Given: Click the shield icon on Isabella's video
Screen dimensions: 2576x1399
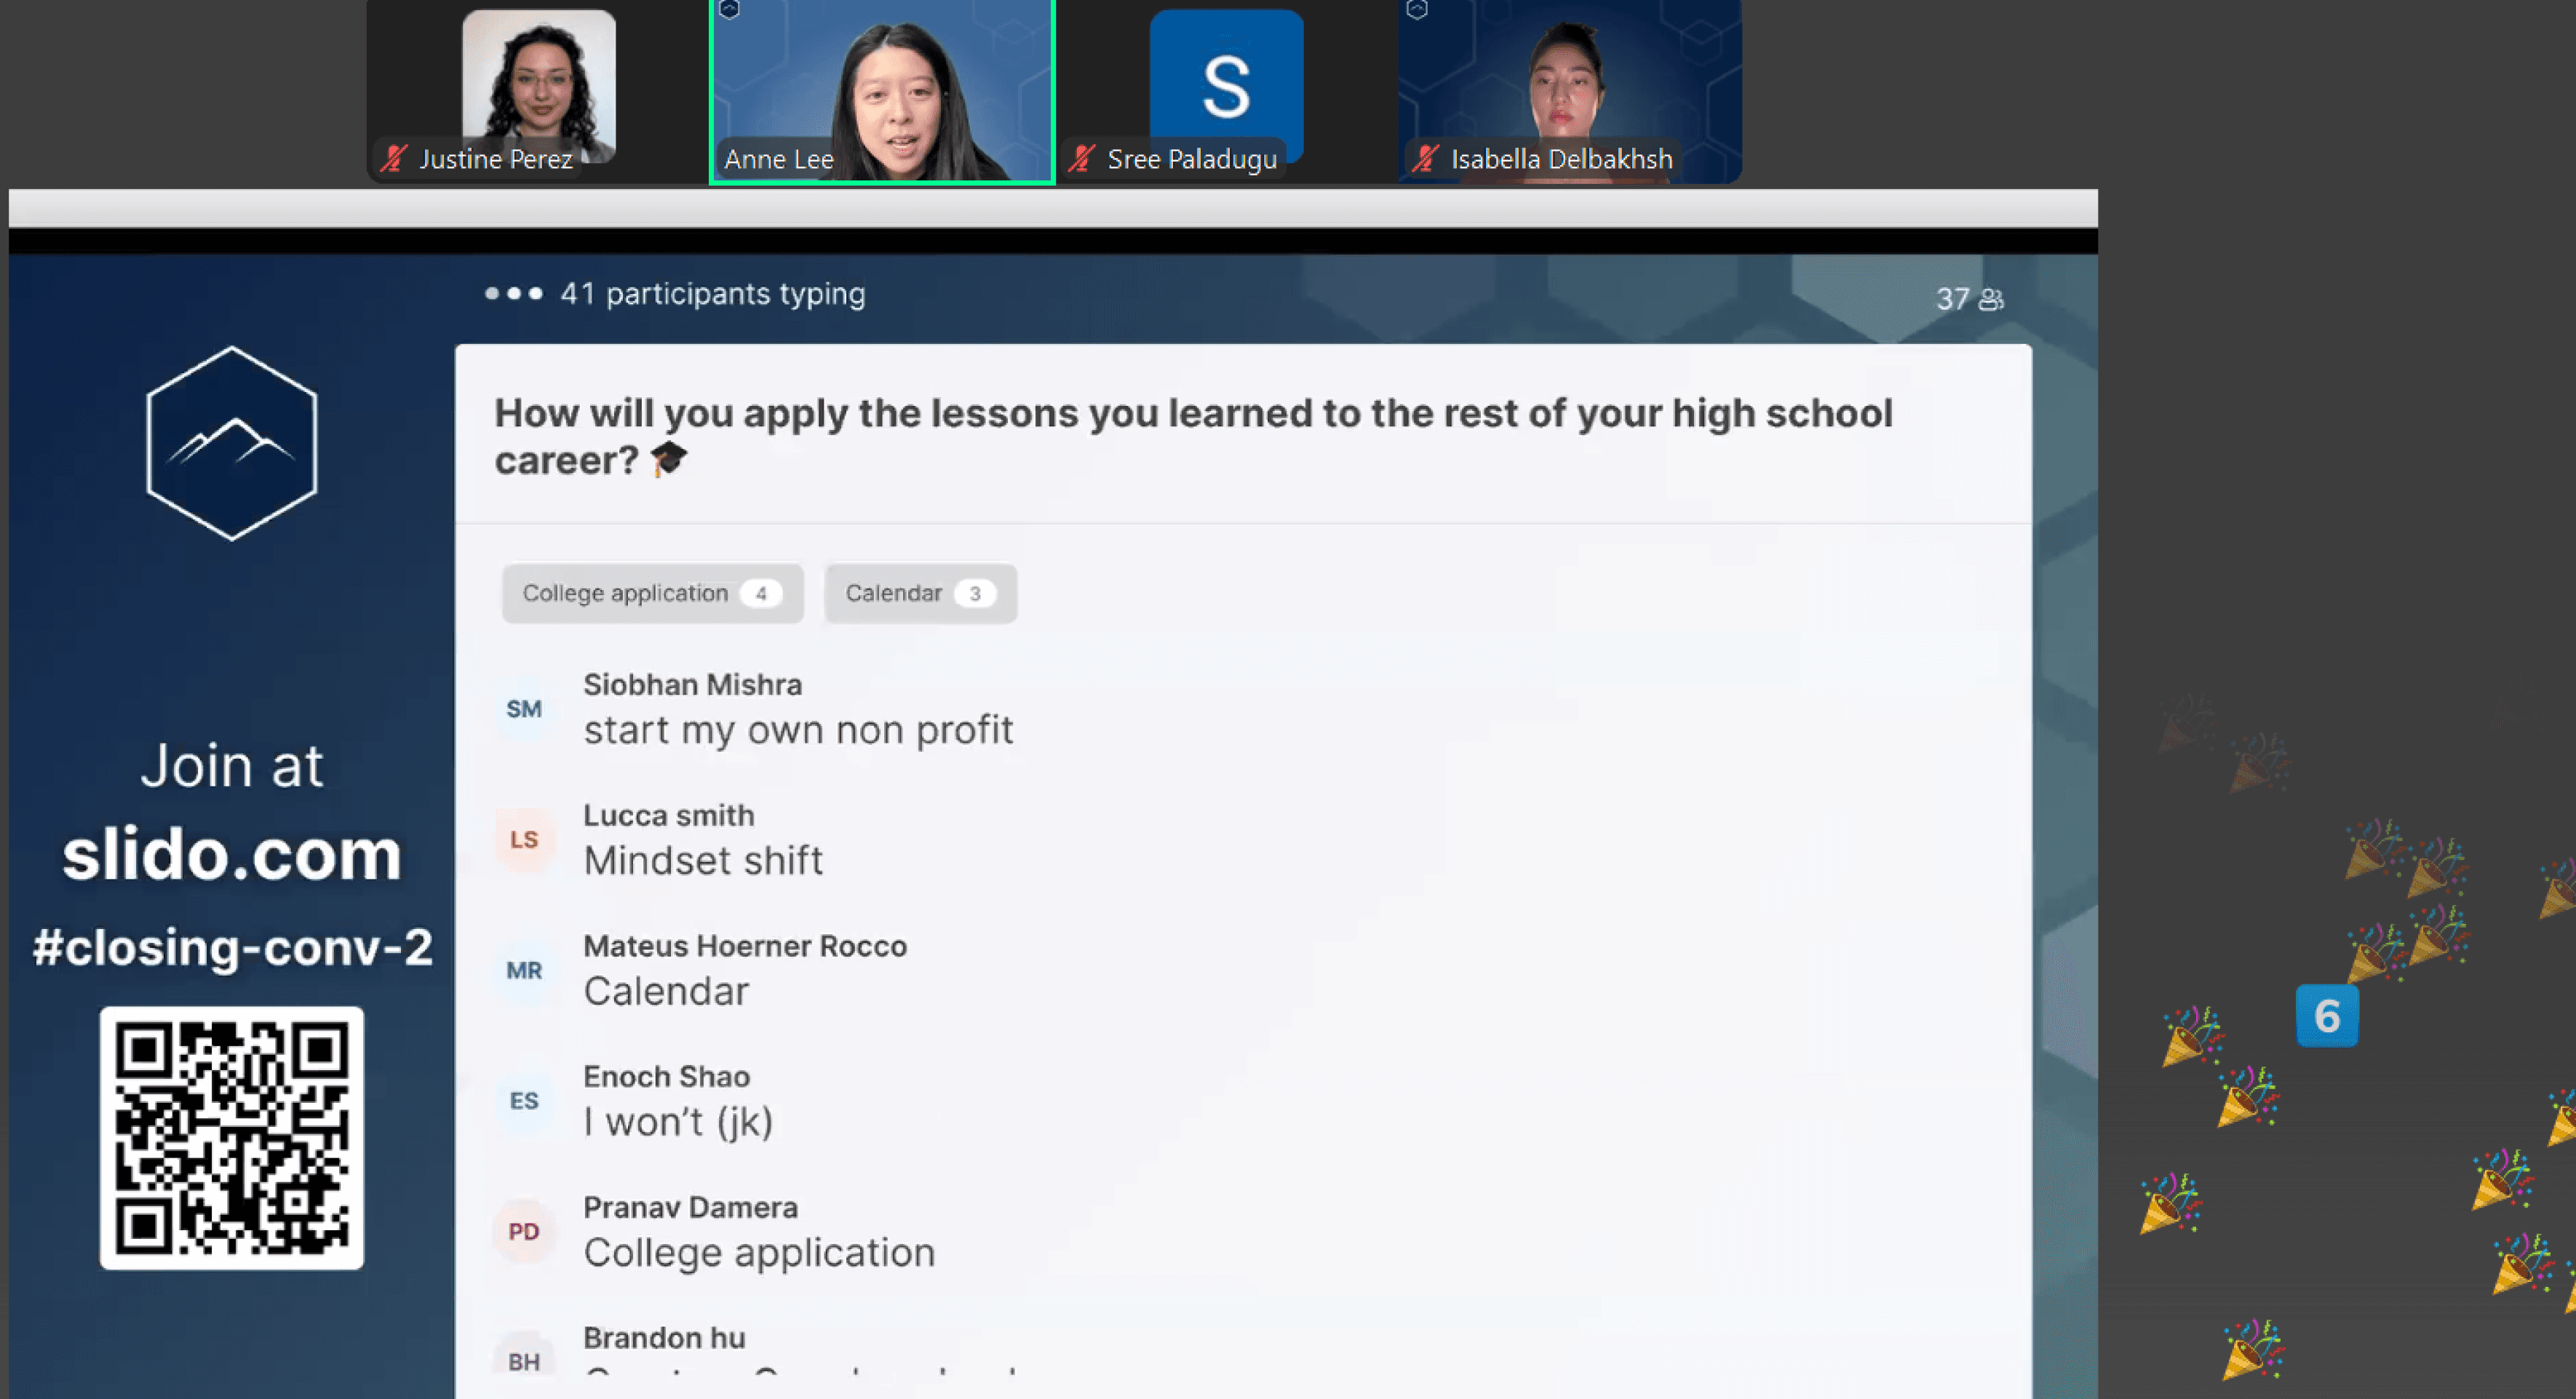Looking at the screenshot, I should click(x=1417, y=10).
